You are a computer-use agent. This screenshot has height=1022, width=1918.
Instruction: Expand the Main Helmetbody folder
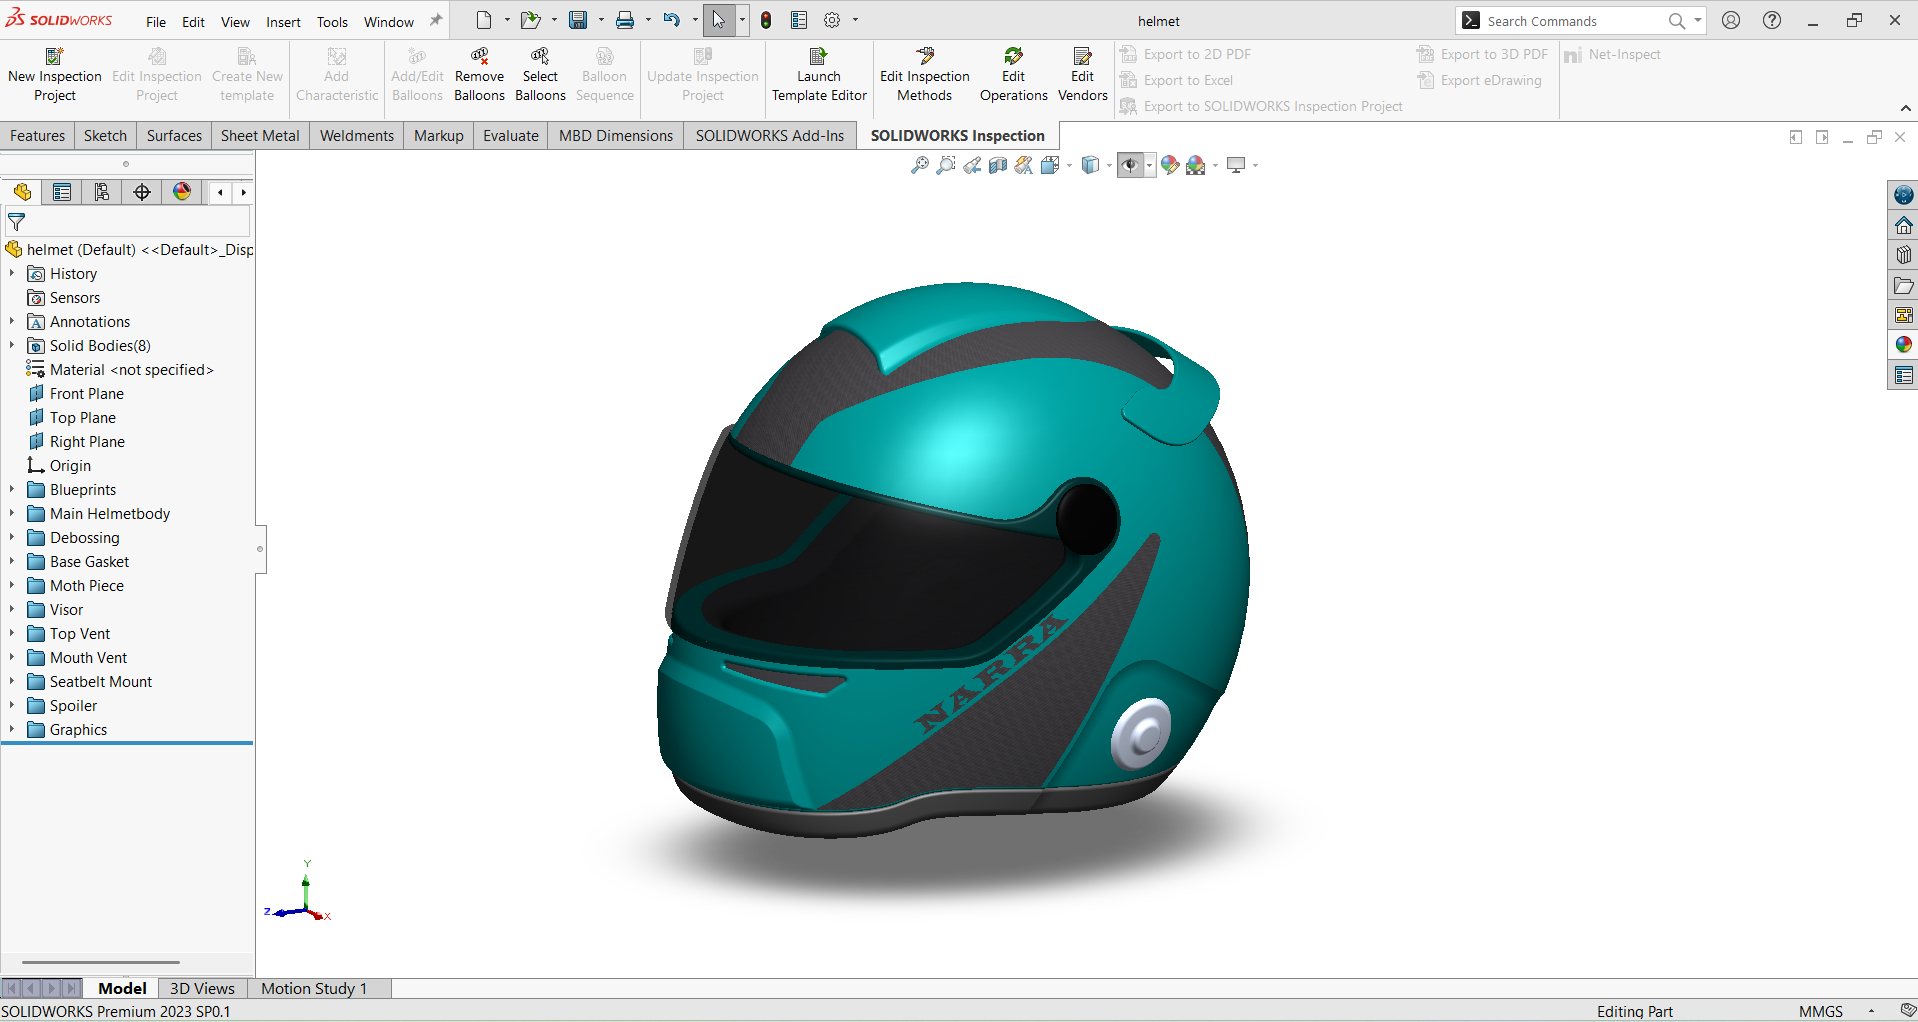pos(12,513)
